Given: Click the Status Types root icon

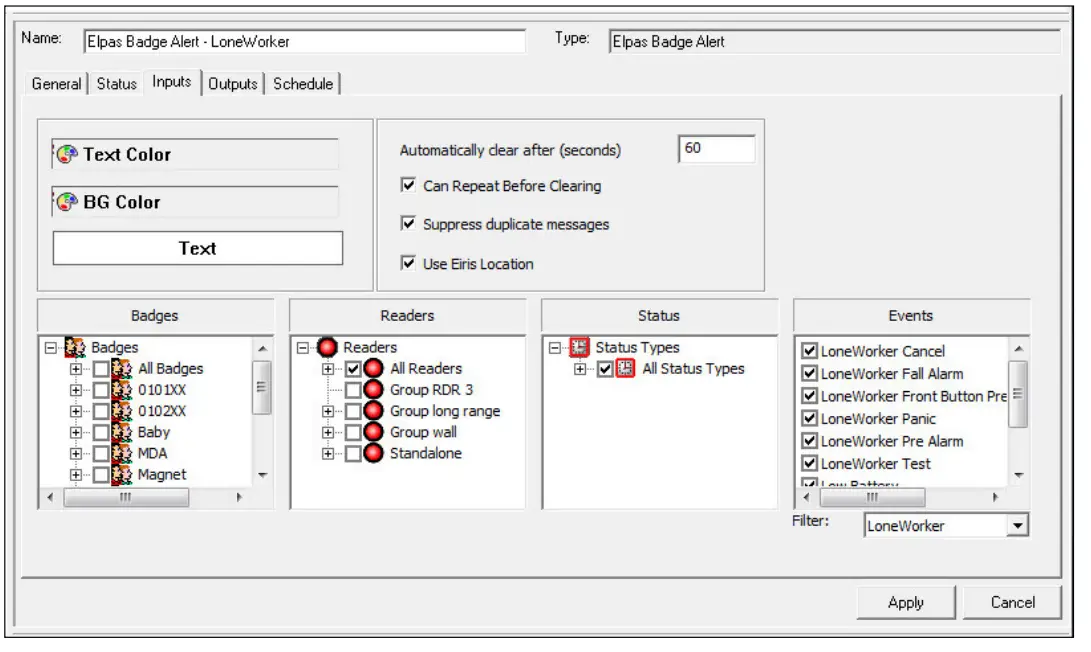Looking at the screenshot, I should pyautogui.click(x=579, y=347).
